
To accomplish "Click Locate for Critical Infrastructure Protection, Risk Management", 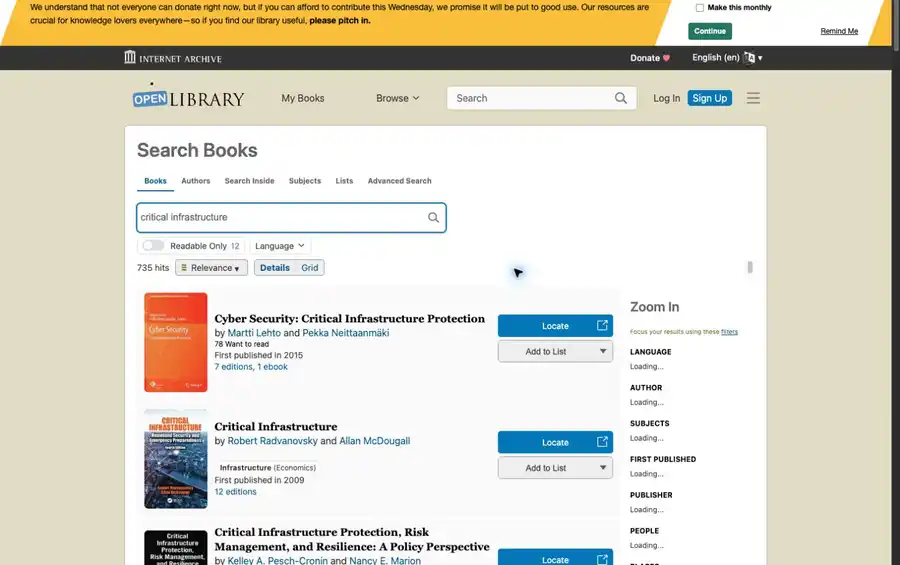I will pyautogui.click(x=555, y=558).
